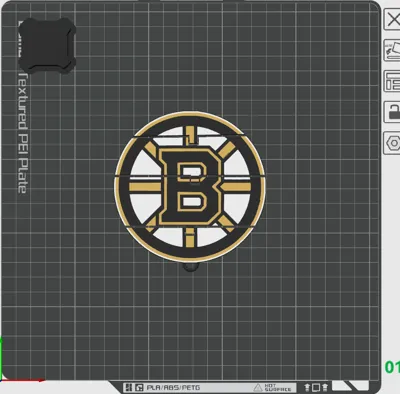The width and height of the screenshot is (400, 394).
Task: Arrange objects on this plate
Action: pos(392,81)
